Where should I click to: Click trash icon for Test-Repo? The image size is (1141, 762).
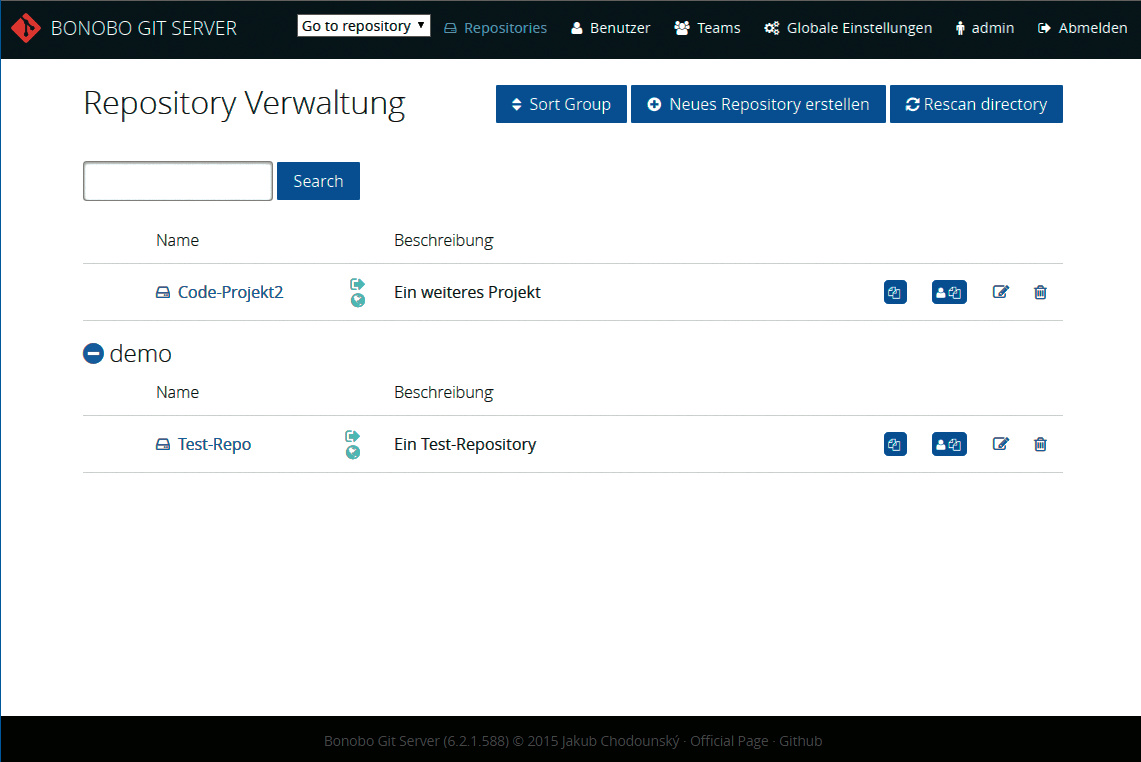[1040, 444]
